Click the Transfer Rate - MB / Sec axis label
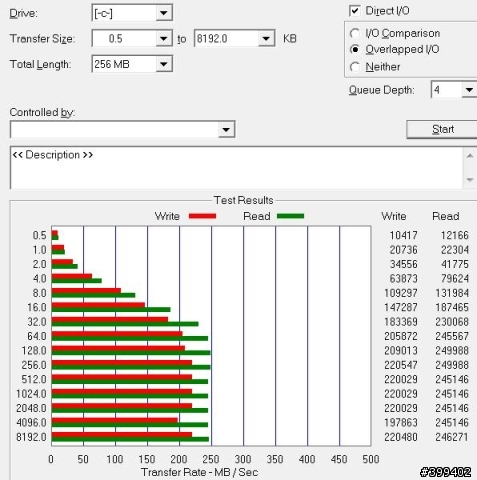This screenshot has width=477, height=480. (199, 472)
